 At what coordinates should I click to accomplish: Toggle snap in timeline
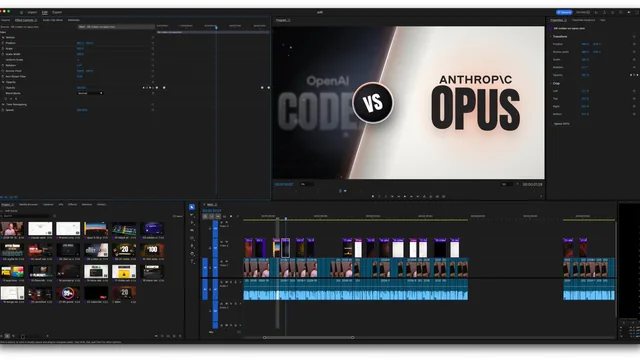pos(211,216)
